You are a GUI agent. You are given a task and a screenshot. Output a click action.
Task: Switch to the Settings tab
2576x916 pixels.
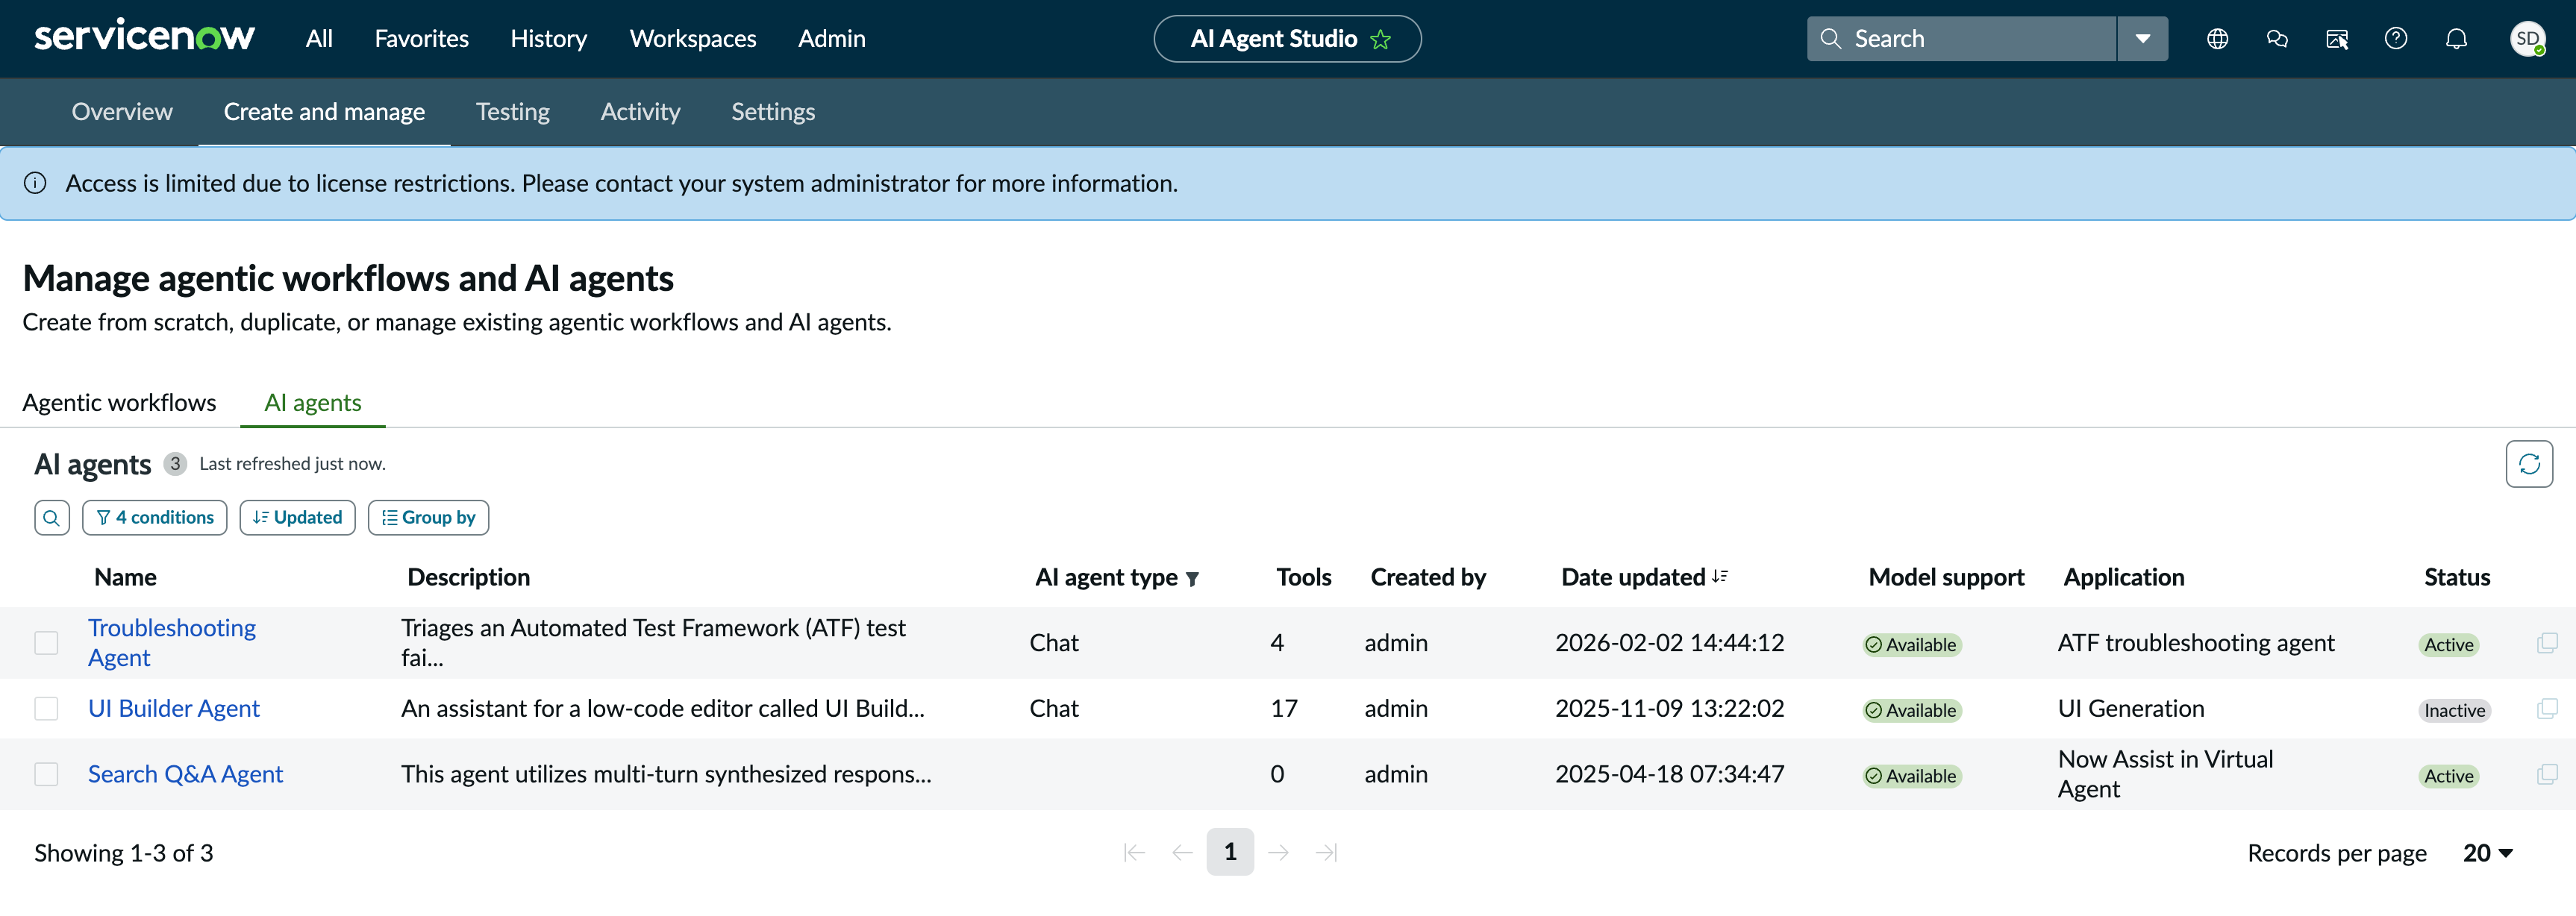[773, 112]
